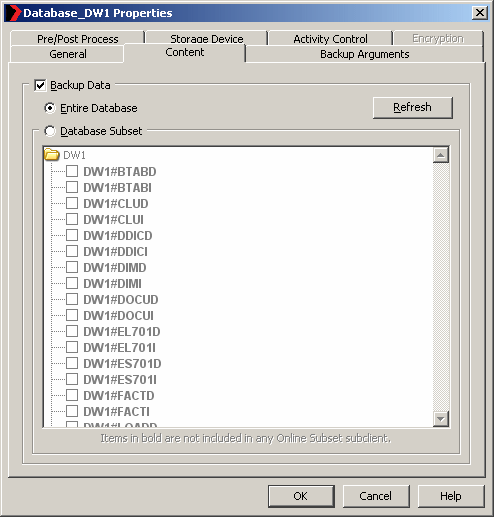494x517 pixels.
Task: Toggle the Backup Data checkbox
Action: (x=40, y=85)
